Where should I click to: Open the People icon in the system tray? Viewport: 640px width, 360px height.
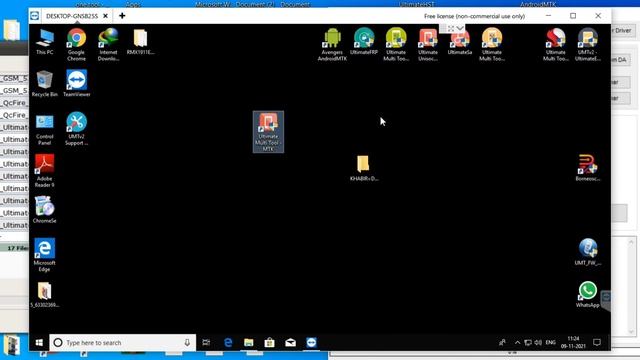[502, 343]
